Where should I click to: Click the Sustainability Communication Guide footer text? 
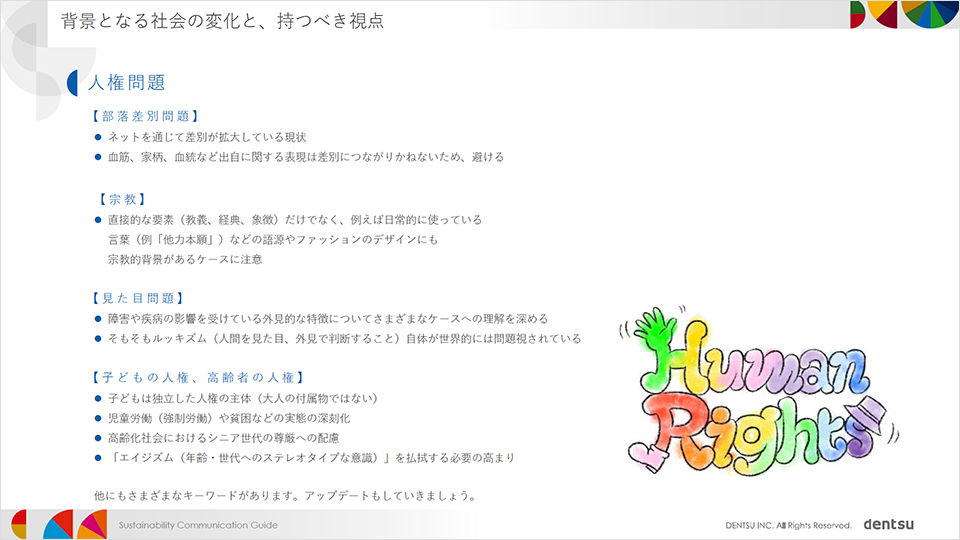coord(198,525)
